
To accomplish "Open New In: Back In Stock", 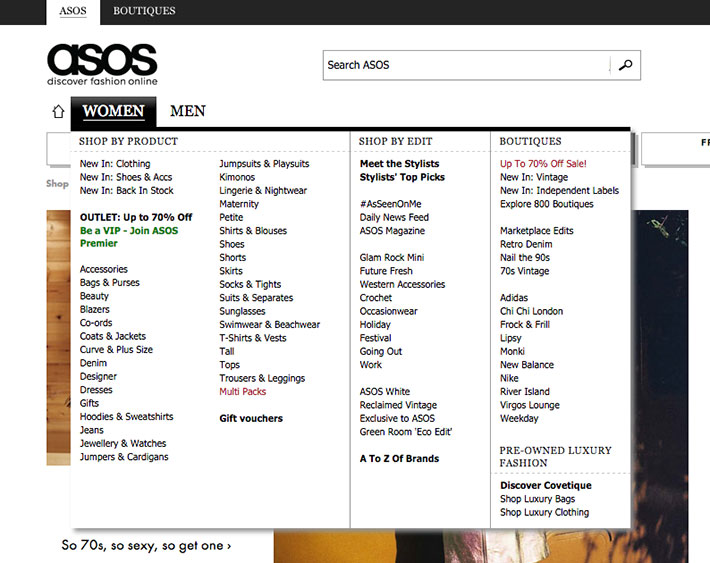I will (127, 191).
